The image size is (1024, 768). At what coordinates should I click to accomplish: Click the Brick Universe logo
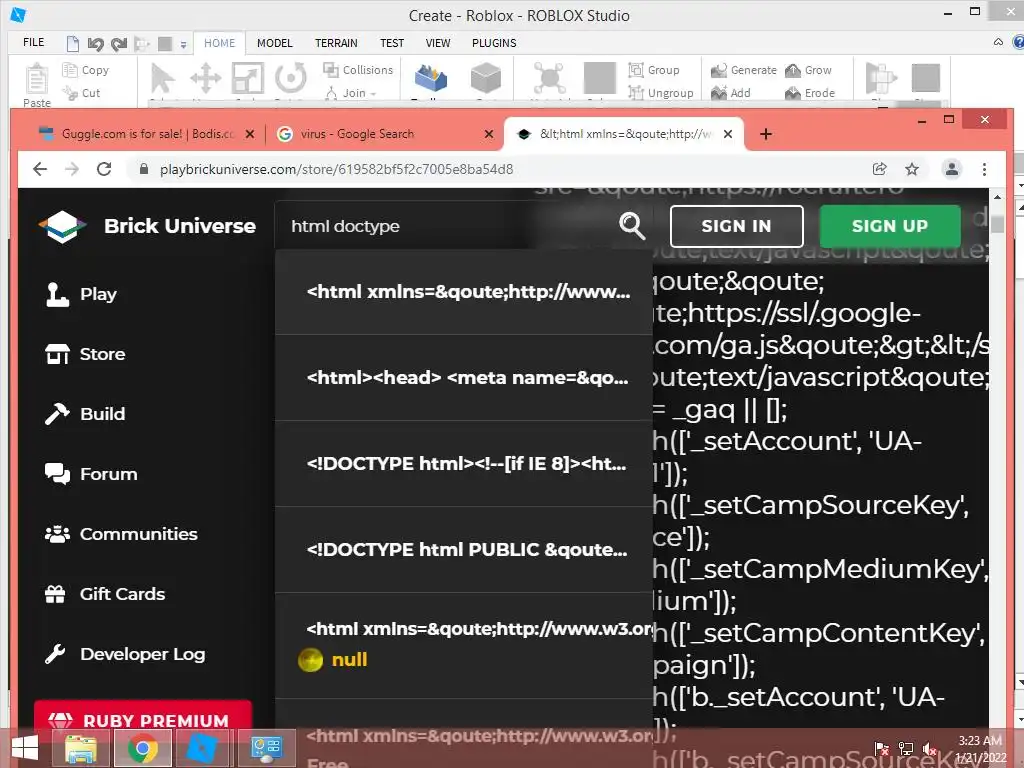(147, 226)
